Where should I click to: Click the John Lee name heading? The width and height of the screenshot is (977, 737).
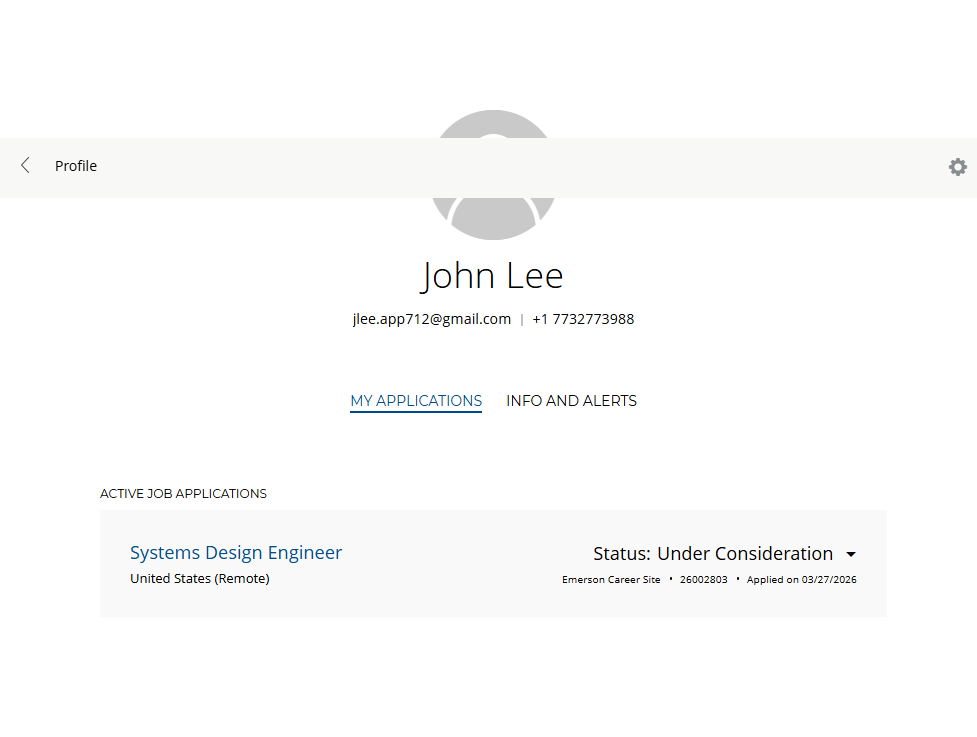(x=492, y=275)
